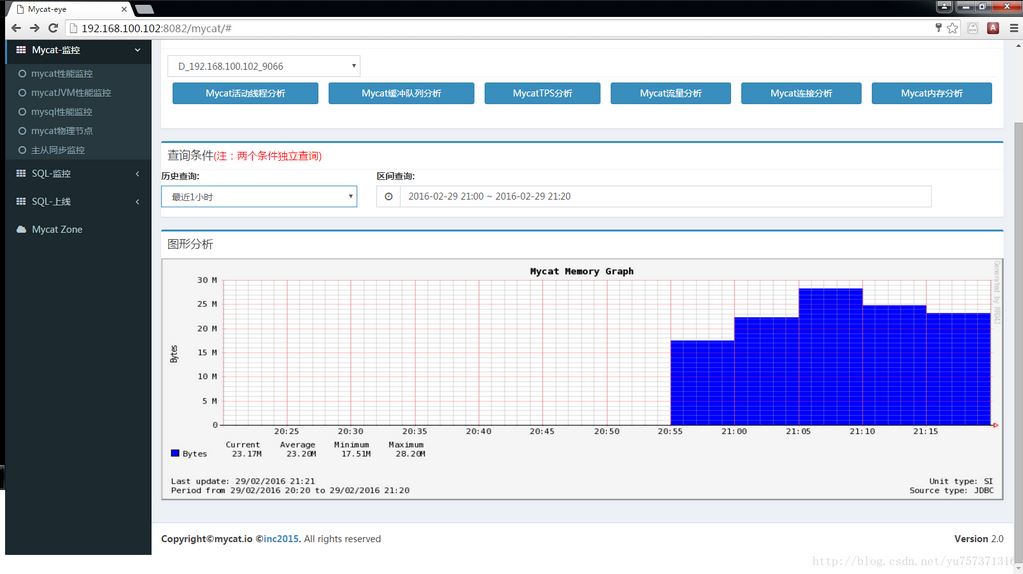Screen dimensions: 1023x574
Task: Click the red A extension icon
Action: click(x=993, y=28)
